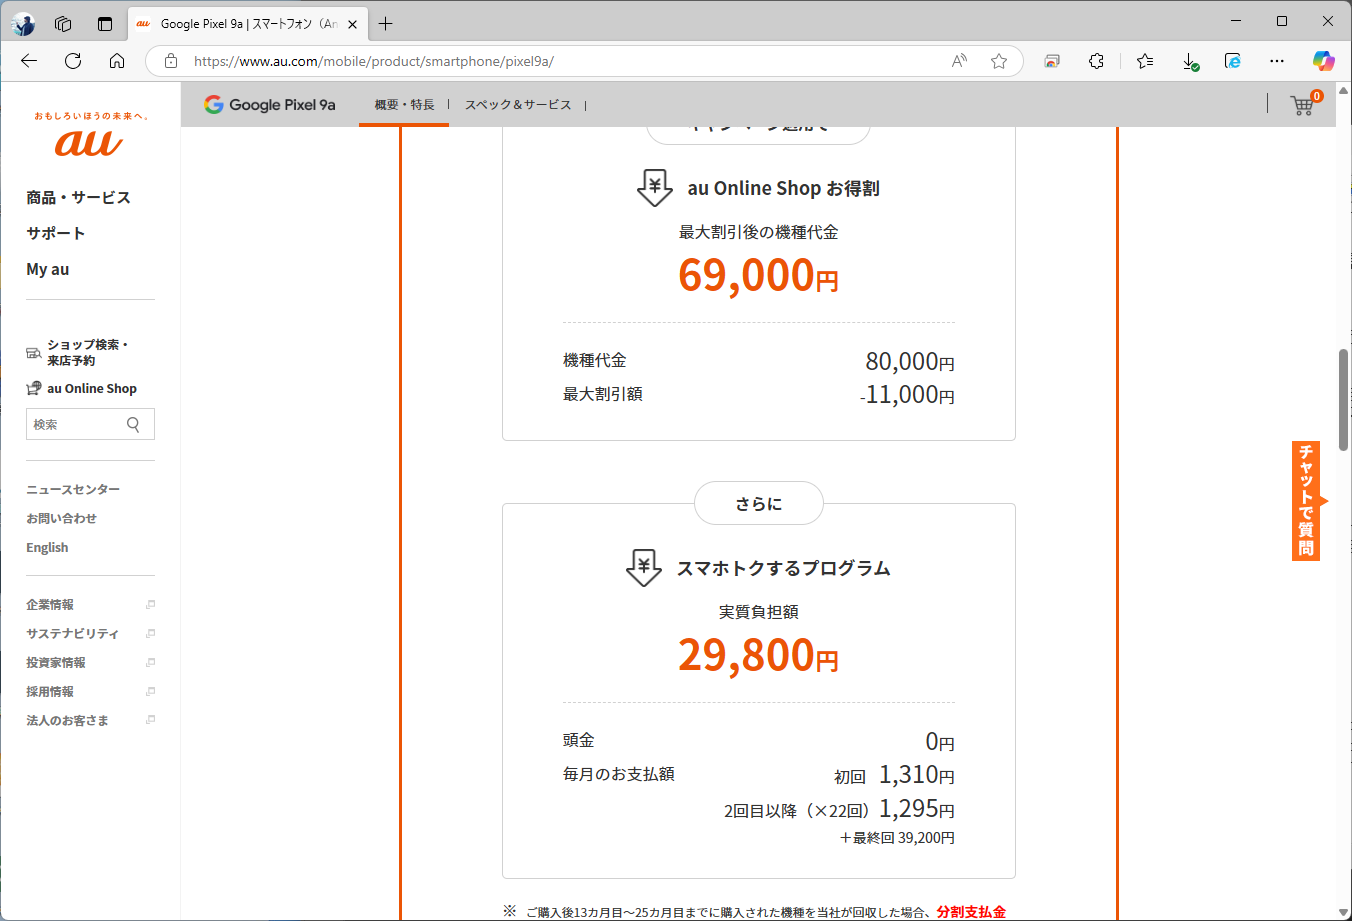
Task: Open the browser profile avatar
Action: pyautogui.click(x=23, y=23)
